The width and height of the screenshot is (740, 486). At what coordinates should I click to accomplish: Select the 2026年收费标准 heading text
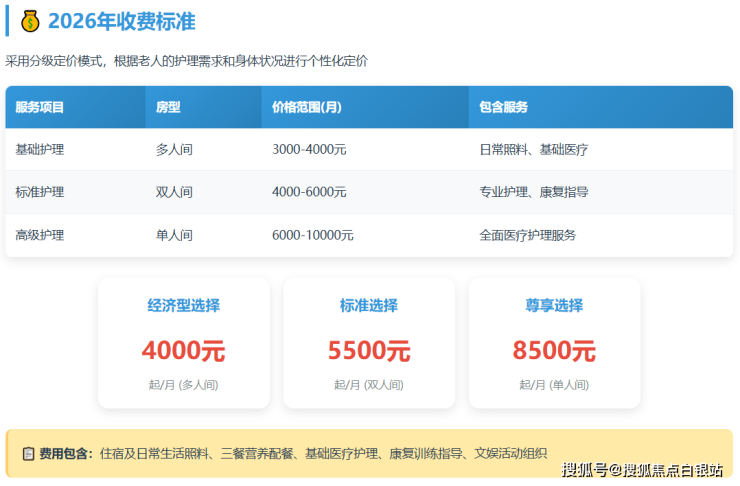click(x=121, y=21)
